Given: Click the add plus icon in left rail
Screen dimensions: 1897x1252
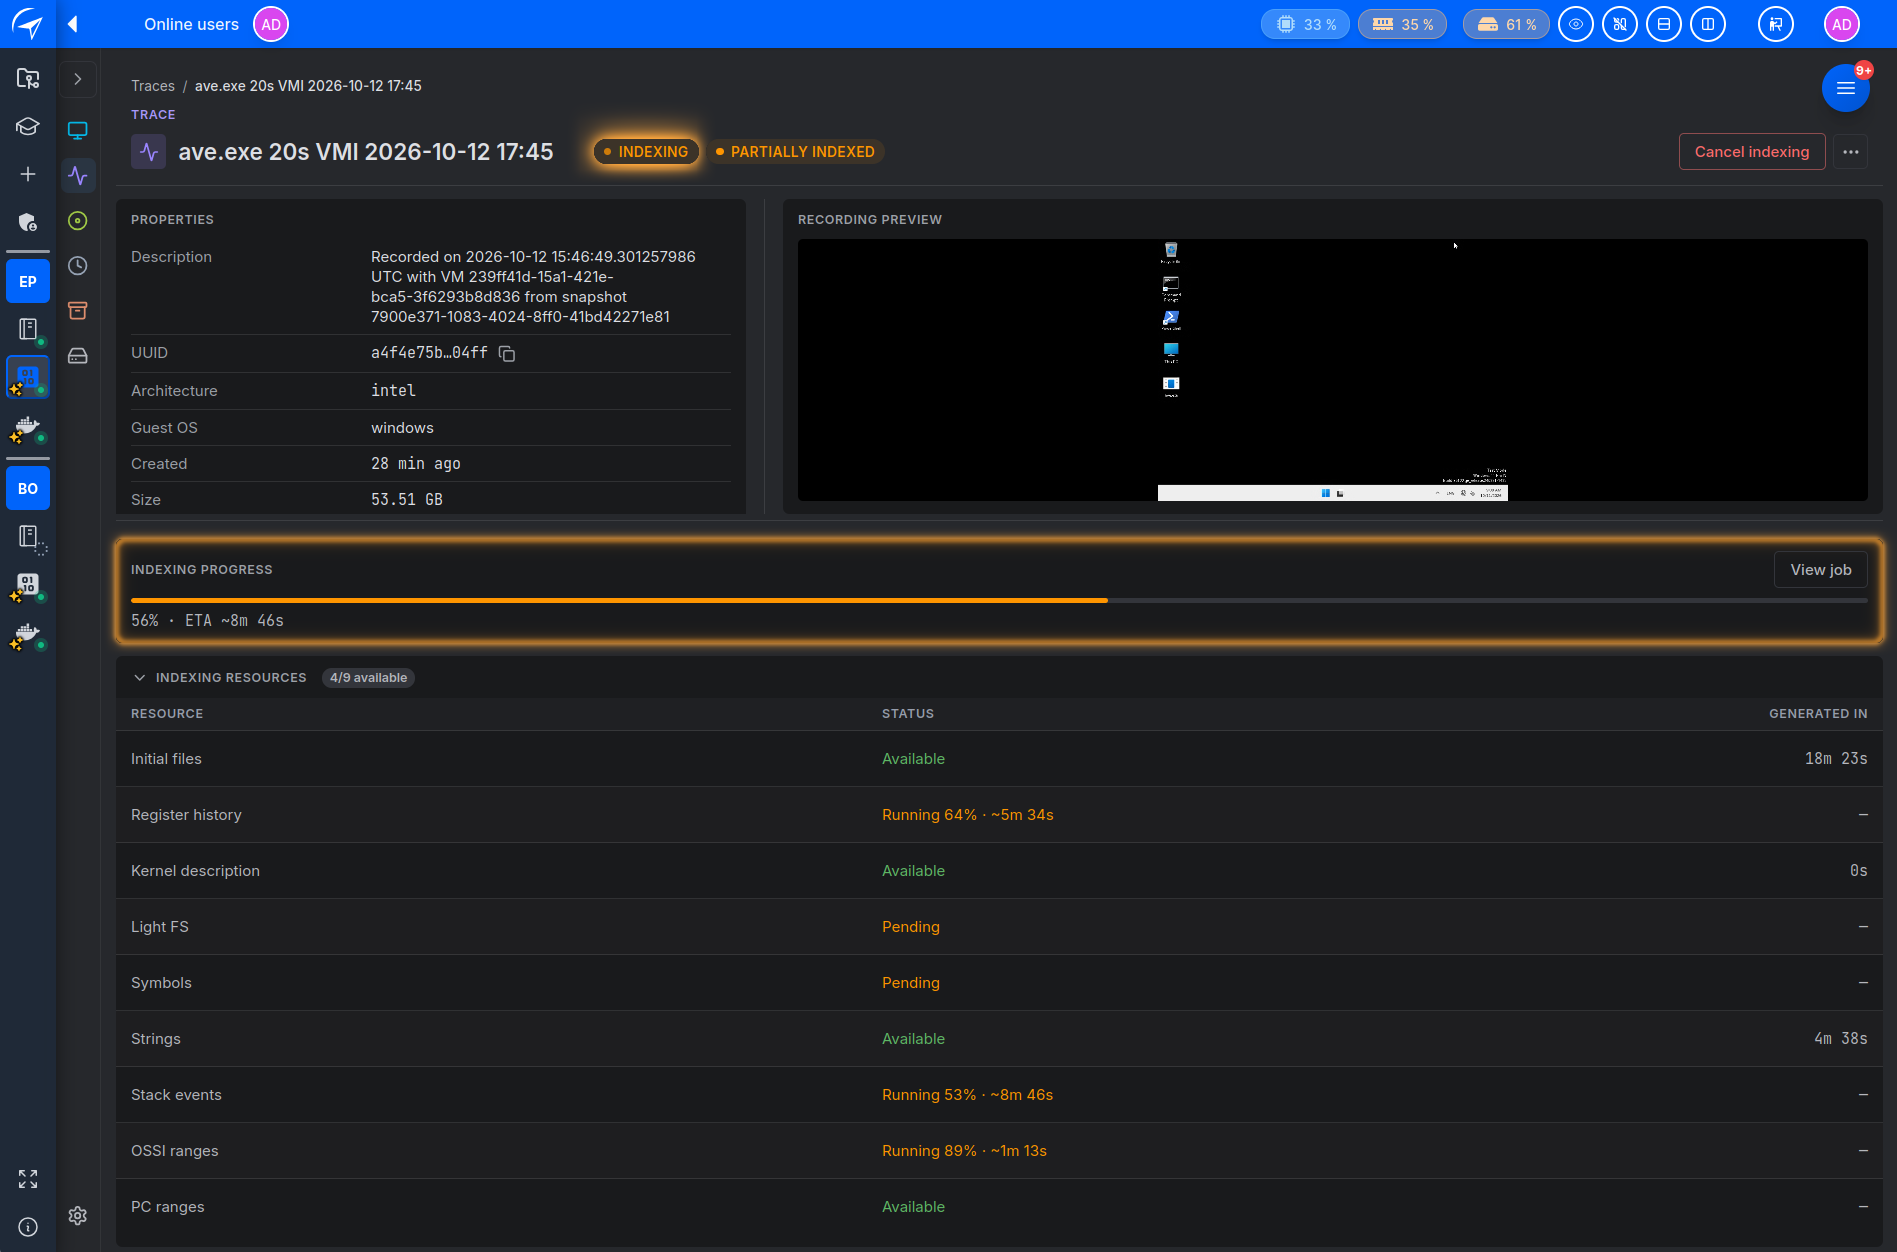Looking at the screenshot, I should 28,174.
